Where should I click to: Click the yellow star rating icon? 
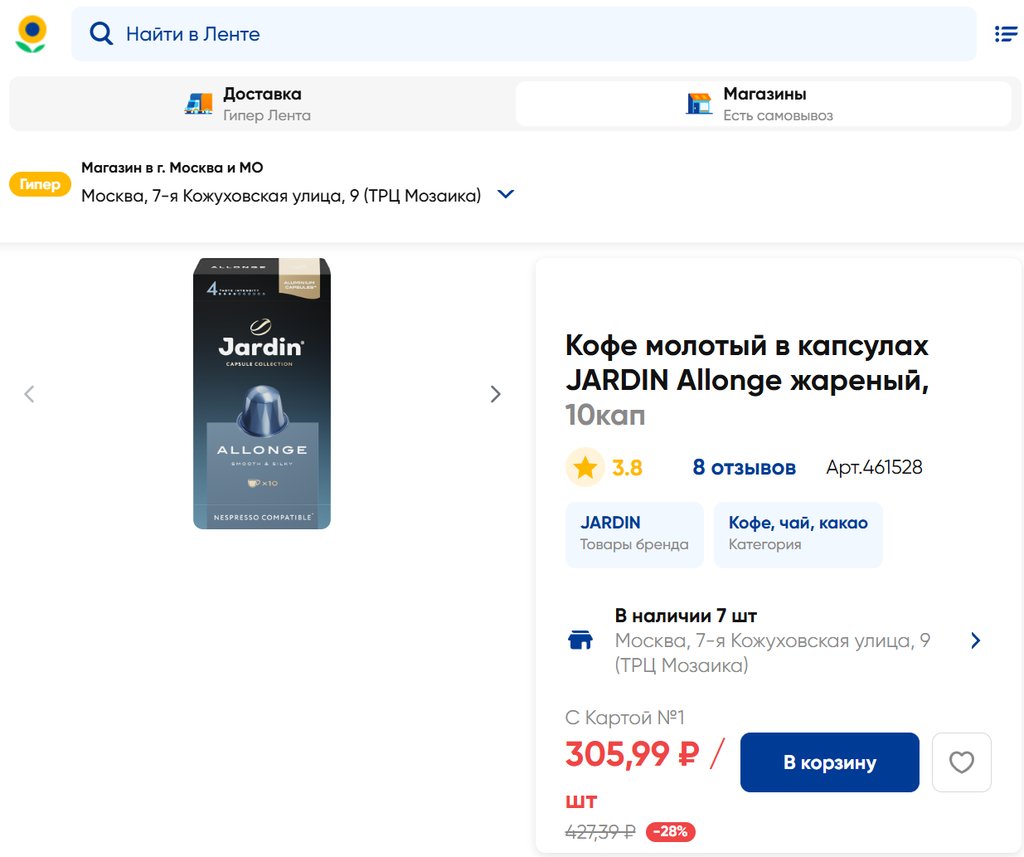[x=585, y=468]
